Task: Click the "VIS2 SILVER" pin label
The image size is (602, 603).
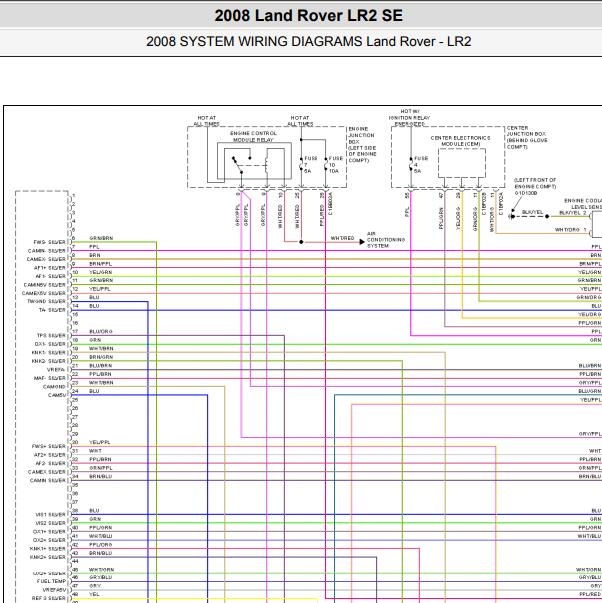Action: pos(50,523)
